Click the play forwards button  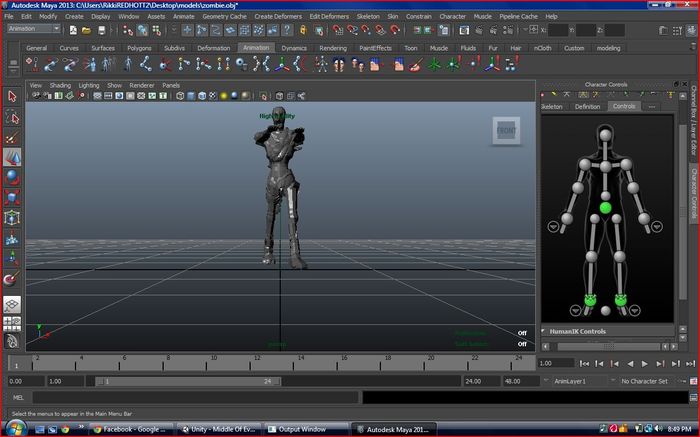click(x=644, y=364)
